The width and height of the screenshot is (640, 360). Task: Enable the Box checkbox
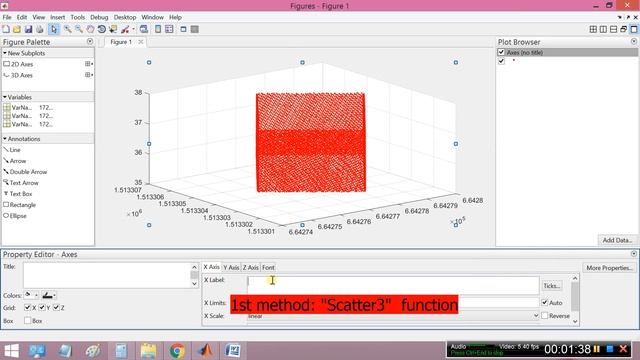[x=27, y=320]
